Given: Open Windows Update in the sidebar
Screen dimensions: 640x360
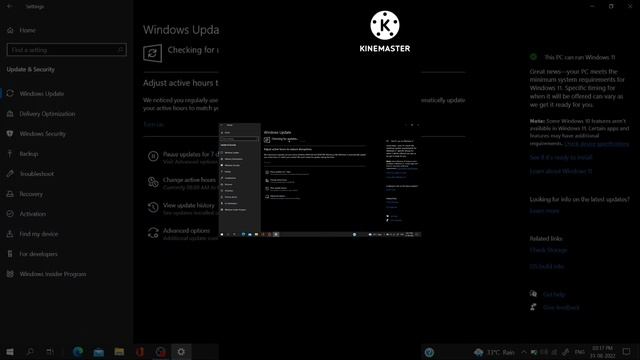Looking at the screenshot, I should point(42,93).
